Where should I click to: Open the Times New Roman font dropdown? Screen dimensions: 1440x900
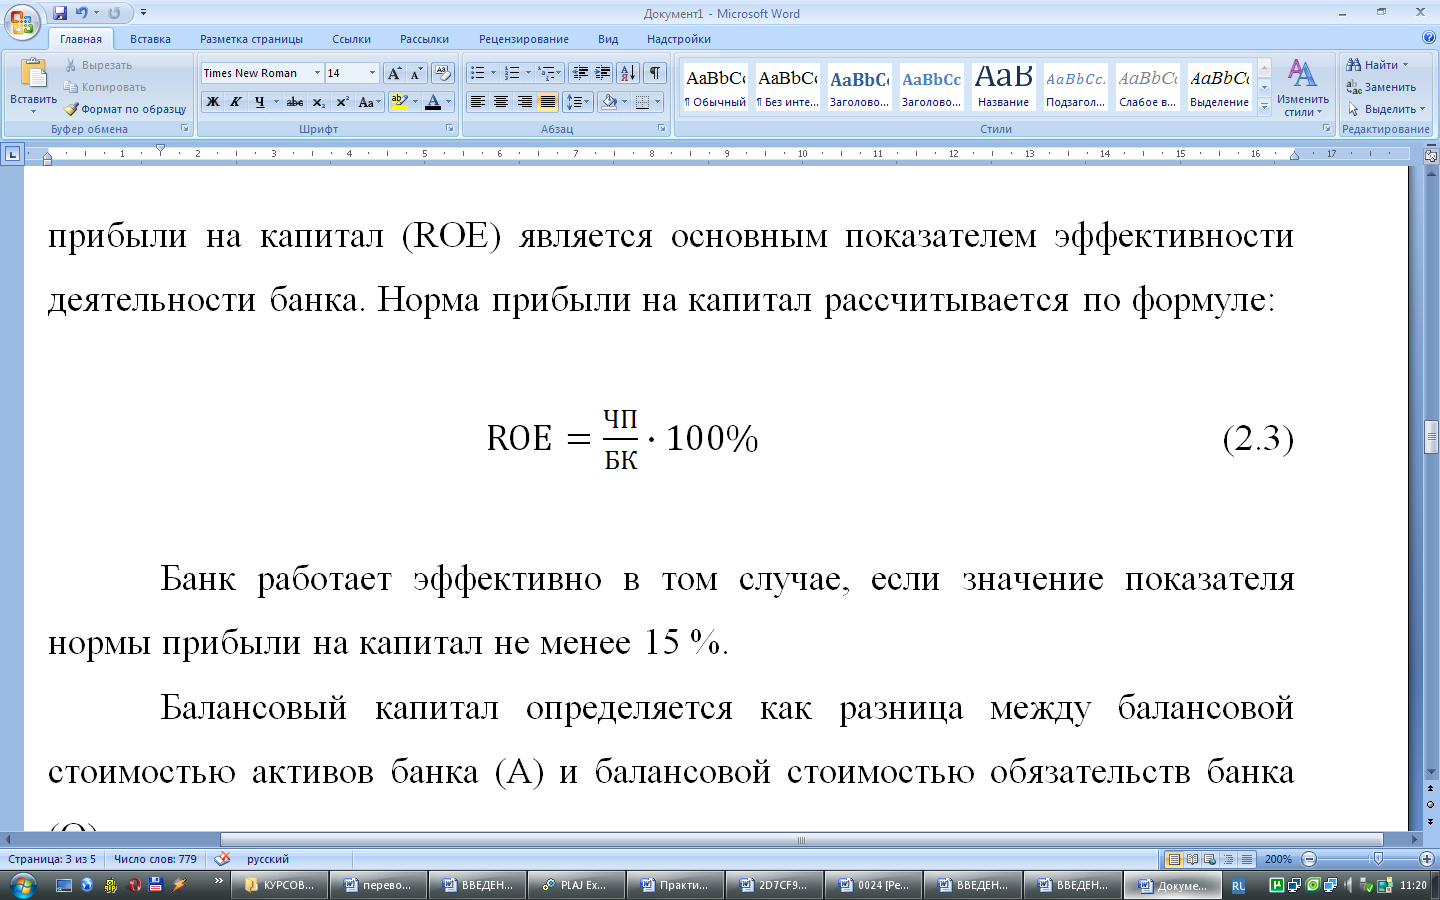tap(317, 73)
